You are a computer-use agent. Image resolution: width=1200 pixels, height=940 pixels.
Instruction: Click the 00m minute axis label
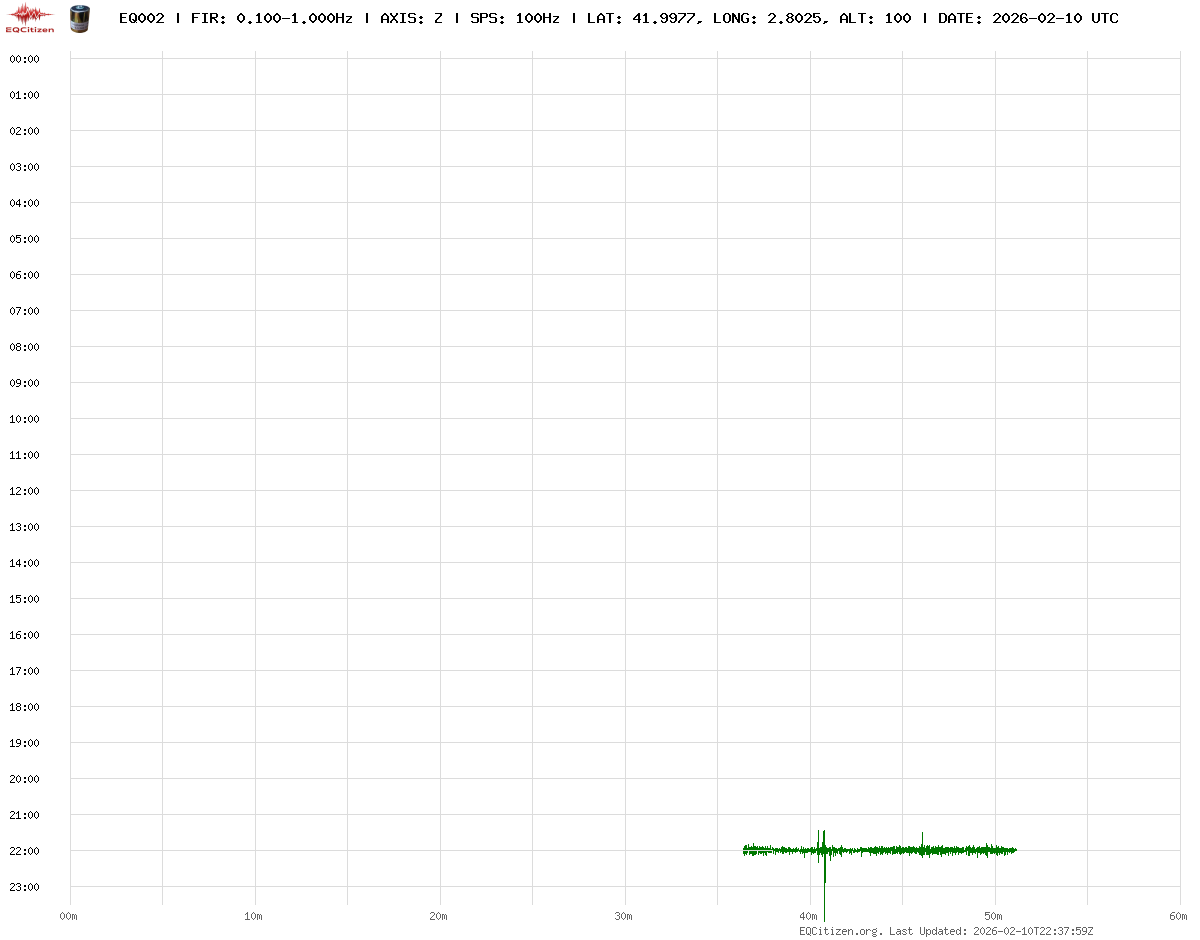pos(69,916)
